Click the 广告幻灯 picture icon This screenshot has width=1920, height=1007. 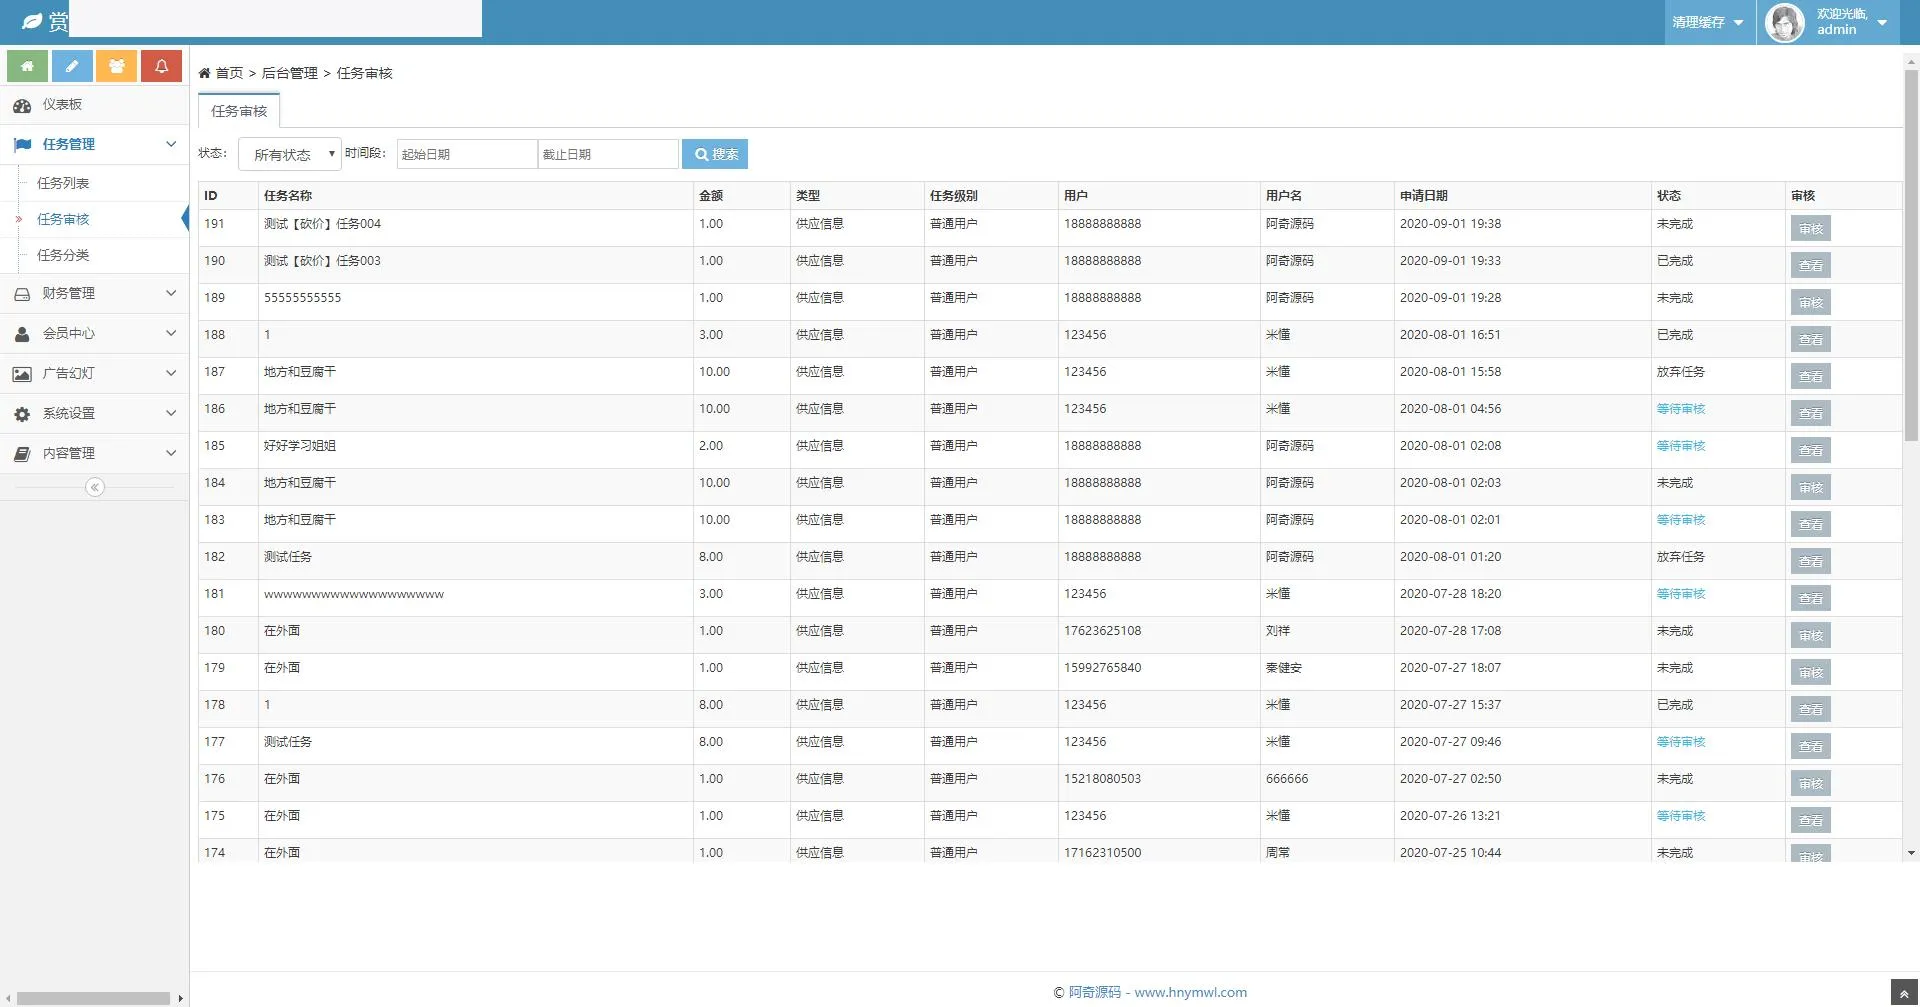coord(22,374)
